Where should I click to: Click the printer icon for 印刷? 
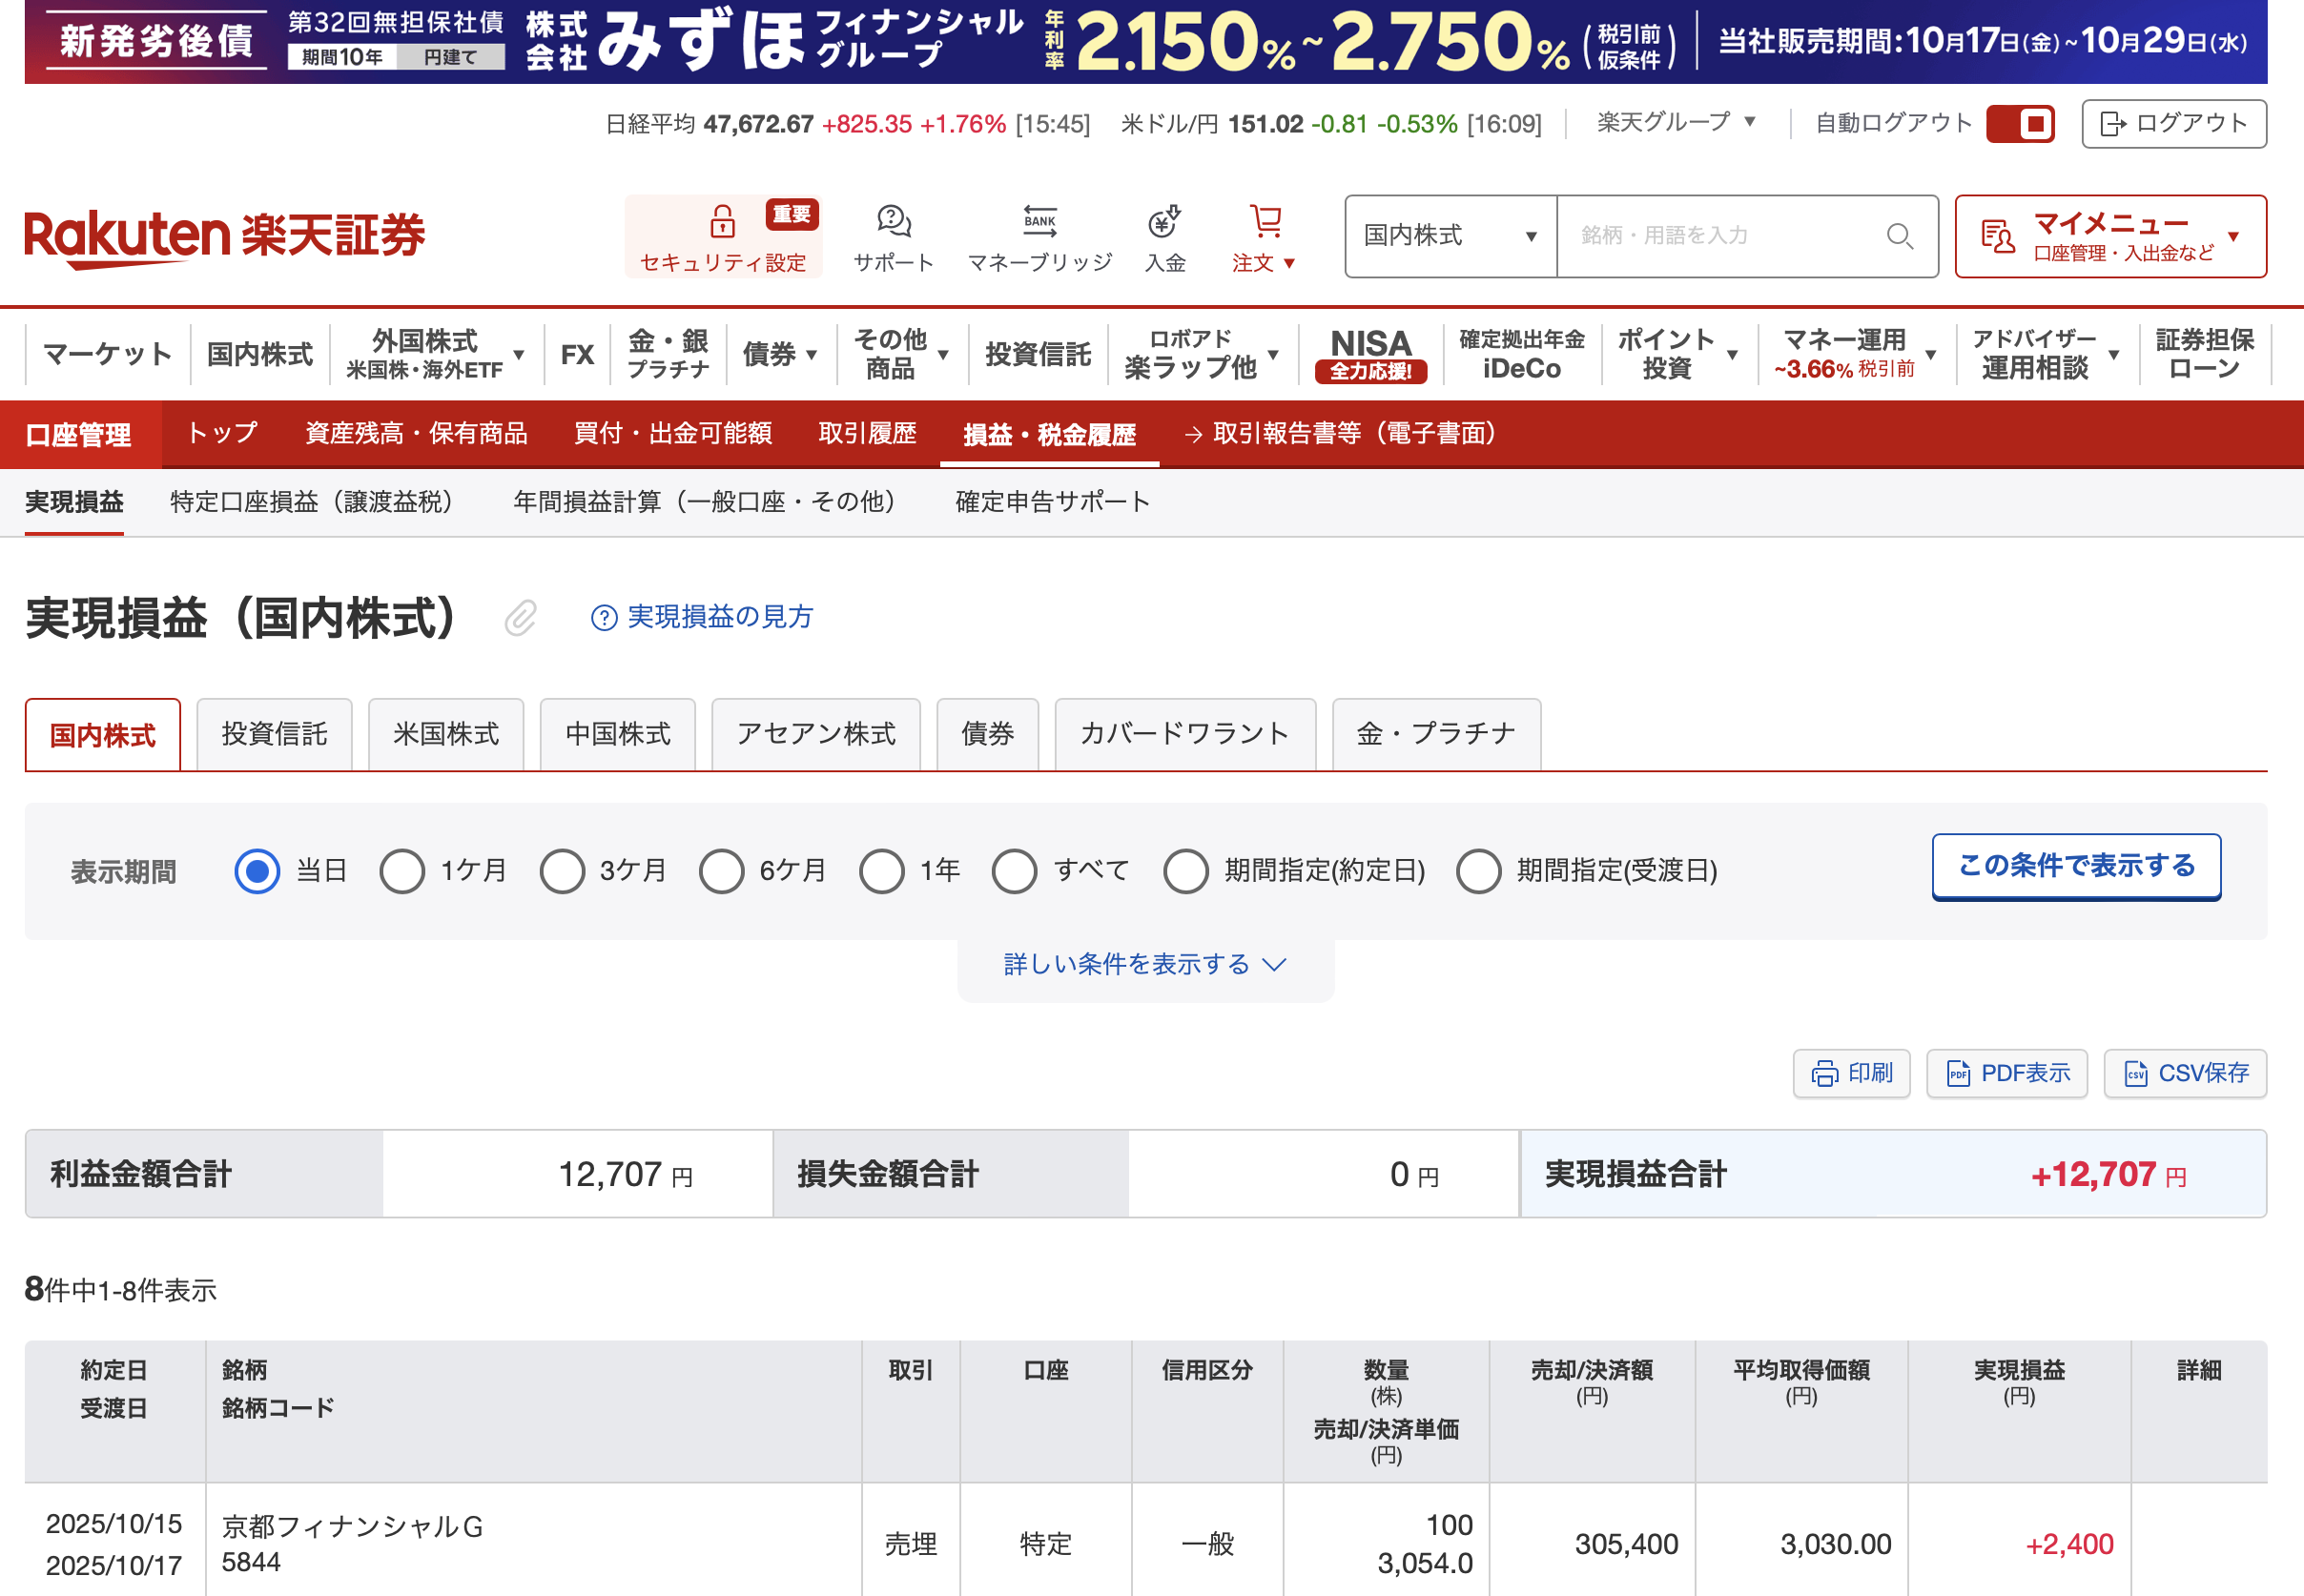tap(1824, 1074)
